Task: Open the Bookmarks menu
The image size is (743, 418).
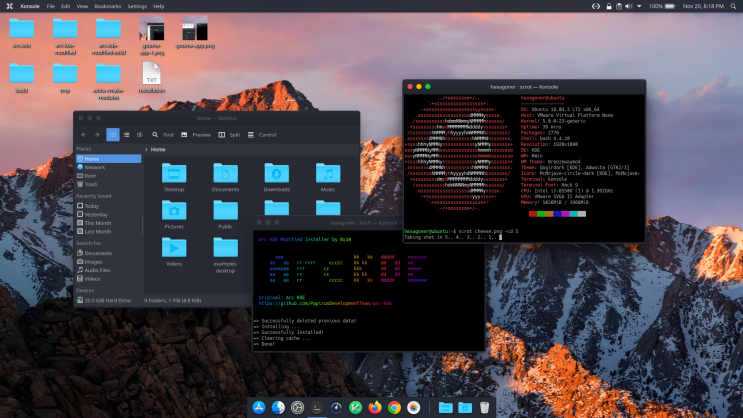Action: [108, 6]
